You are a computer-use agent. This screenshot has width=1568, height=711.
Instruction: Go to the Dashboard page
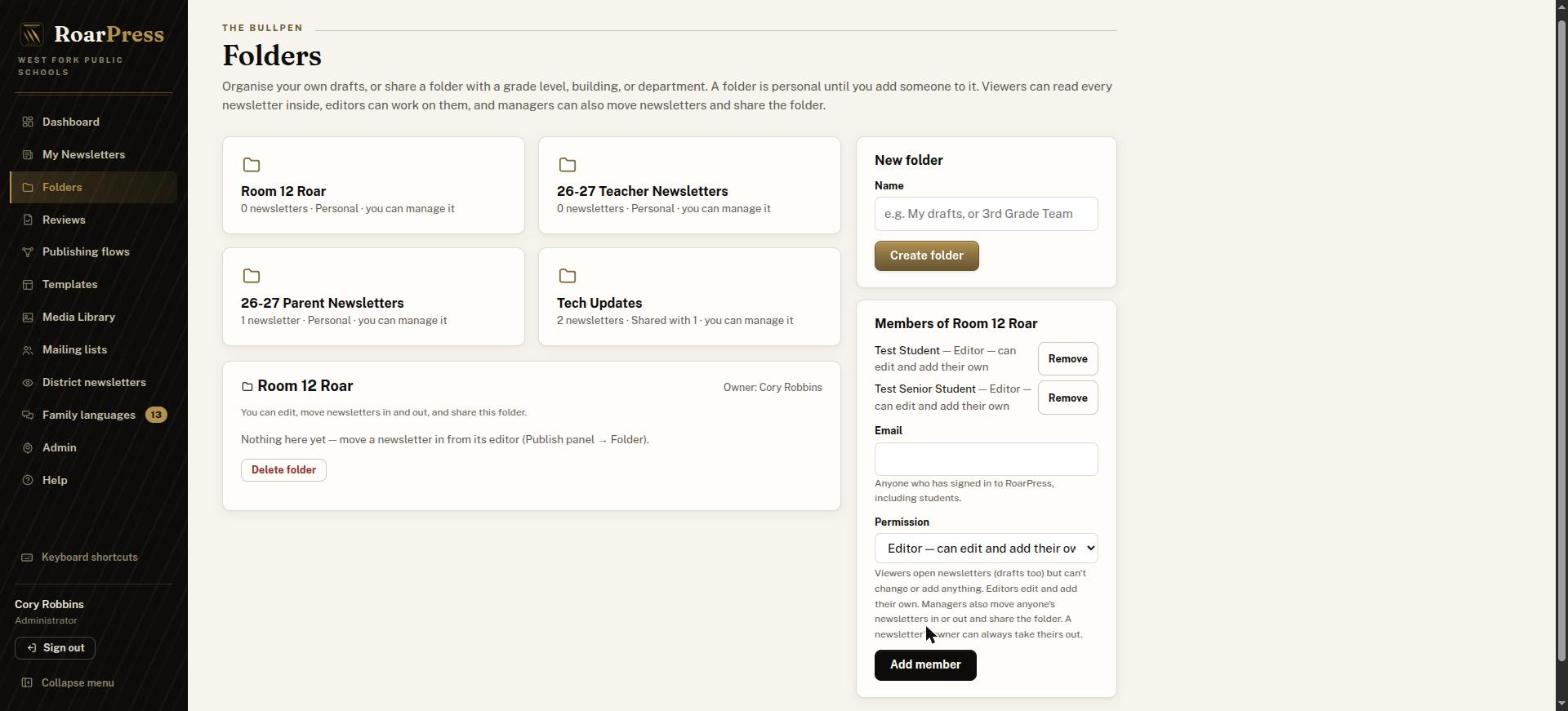click(x=93, y=122)
